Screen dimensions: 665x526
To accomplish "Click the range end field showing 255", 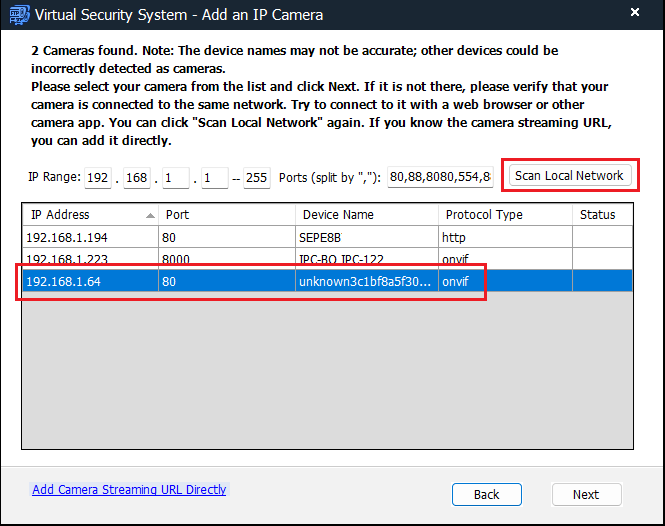I will tap(257, 178).
